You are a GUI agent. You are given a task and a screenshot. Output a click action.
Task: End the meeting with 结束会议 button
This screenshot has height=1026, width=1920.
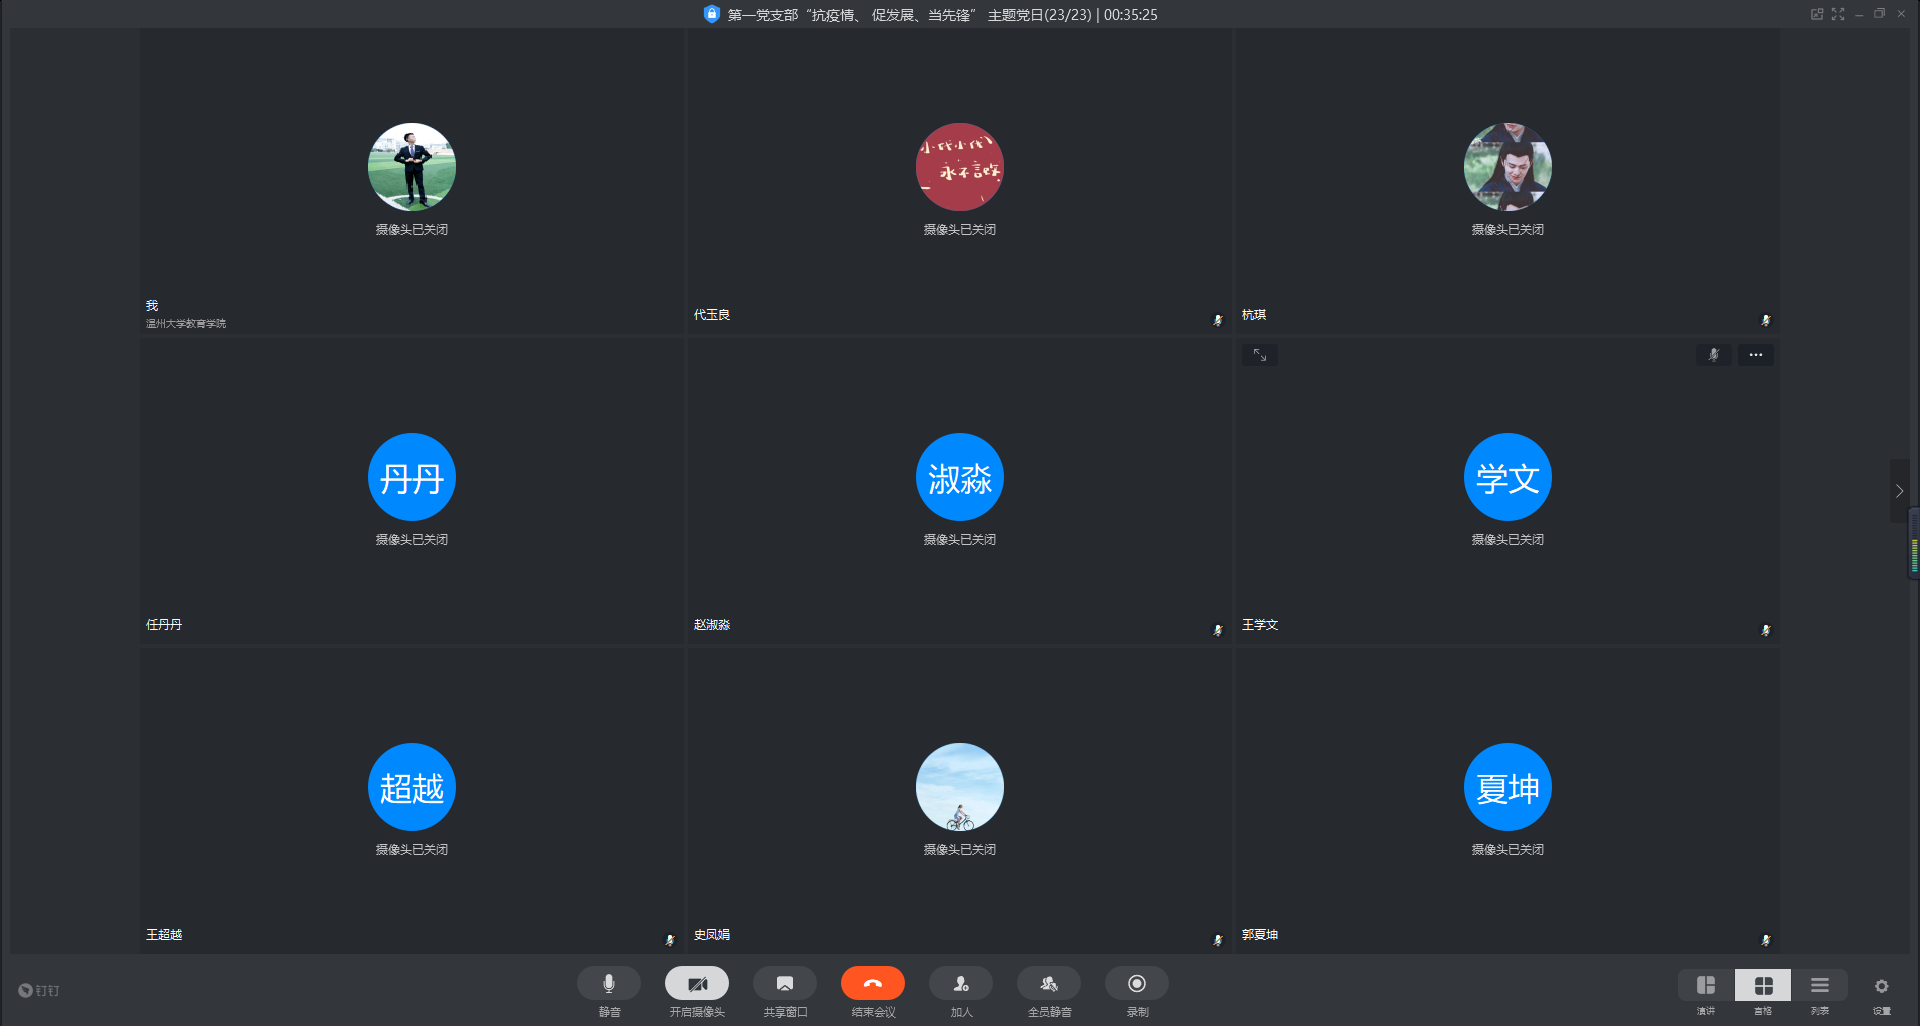pos(873,984)
